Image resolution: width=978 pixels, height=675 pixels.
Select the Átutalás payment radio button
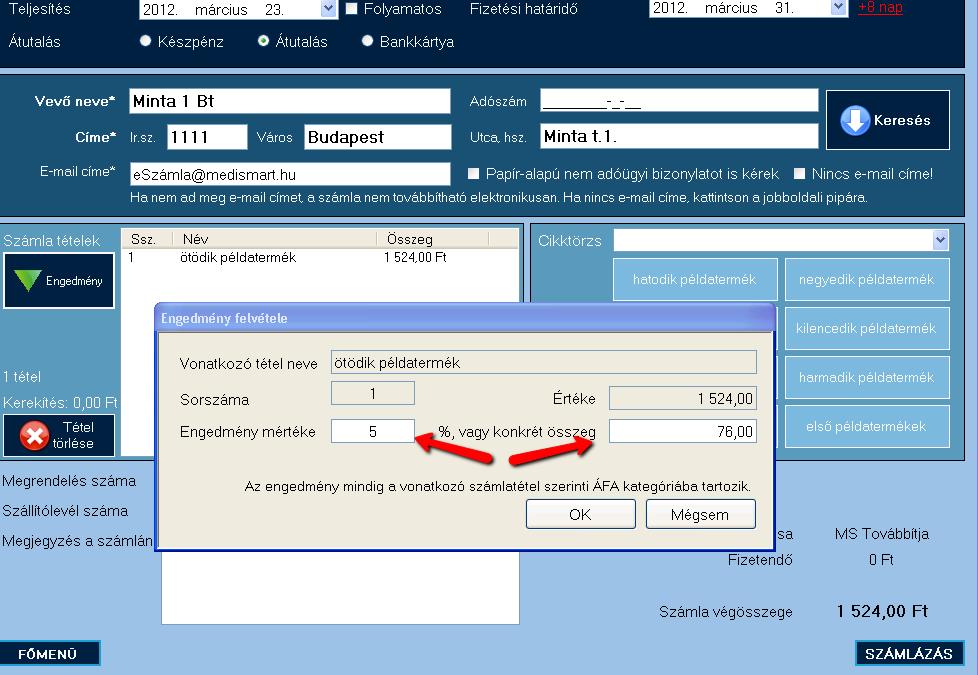click(x=263, y=41)
